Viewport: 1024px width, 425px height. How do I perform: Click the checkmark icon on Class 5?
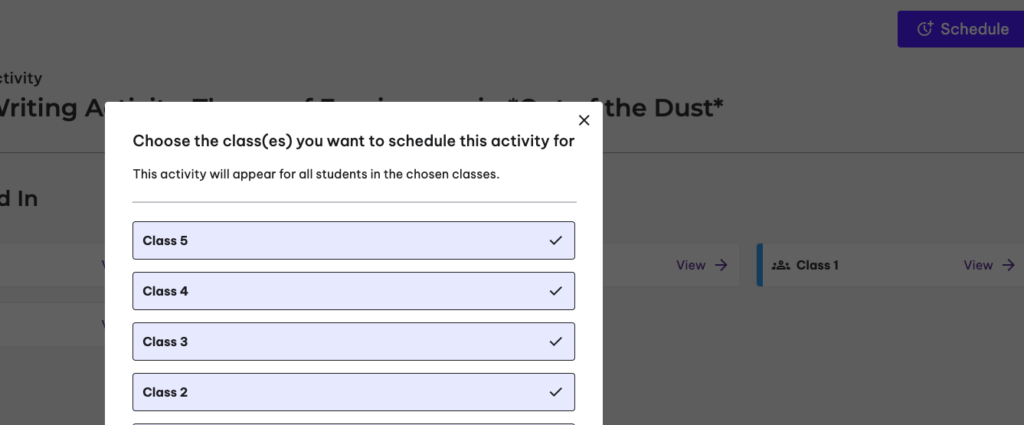click(556, 240)
